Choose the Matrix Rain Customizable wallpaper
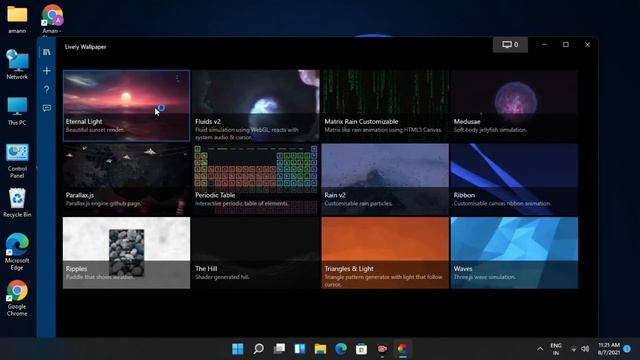 pyautogui.click(x=385, y=106)
